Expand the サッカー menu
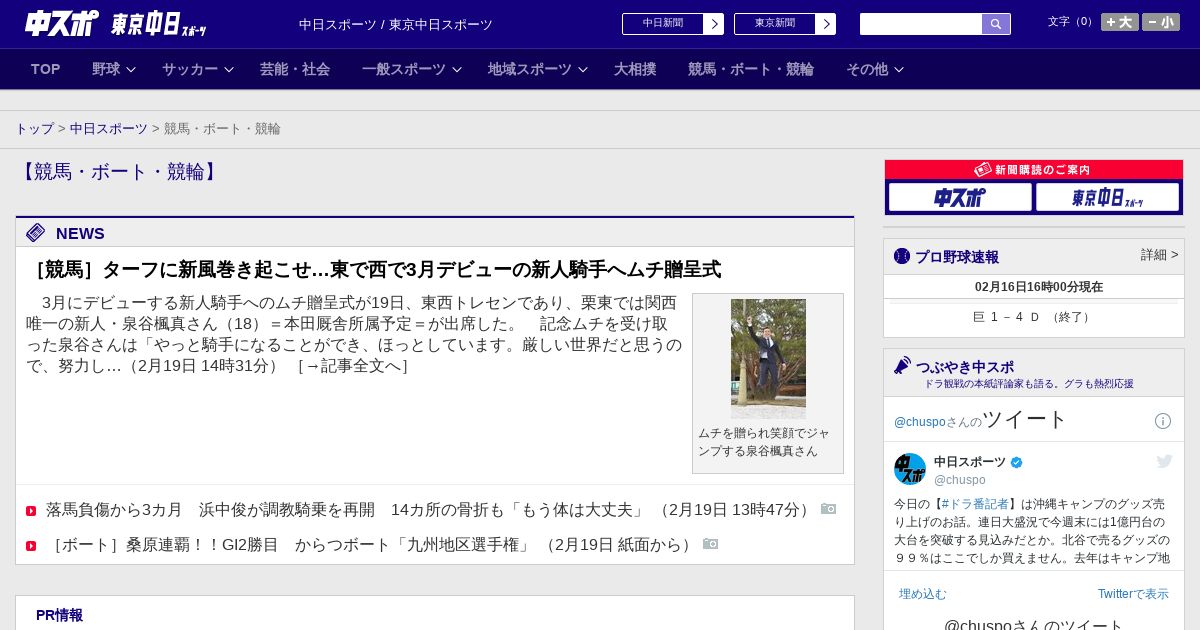The height and width of the screenshot is (630, 1200). click(x=198, y=69)
